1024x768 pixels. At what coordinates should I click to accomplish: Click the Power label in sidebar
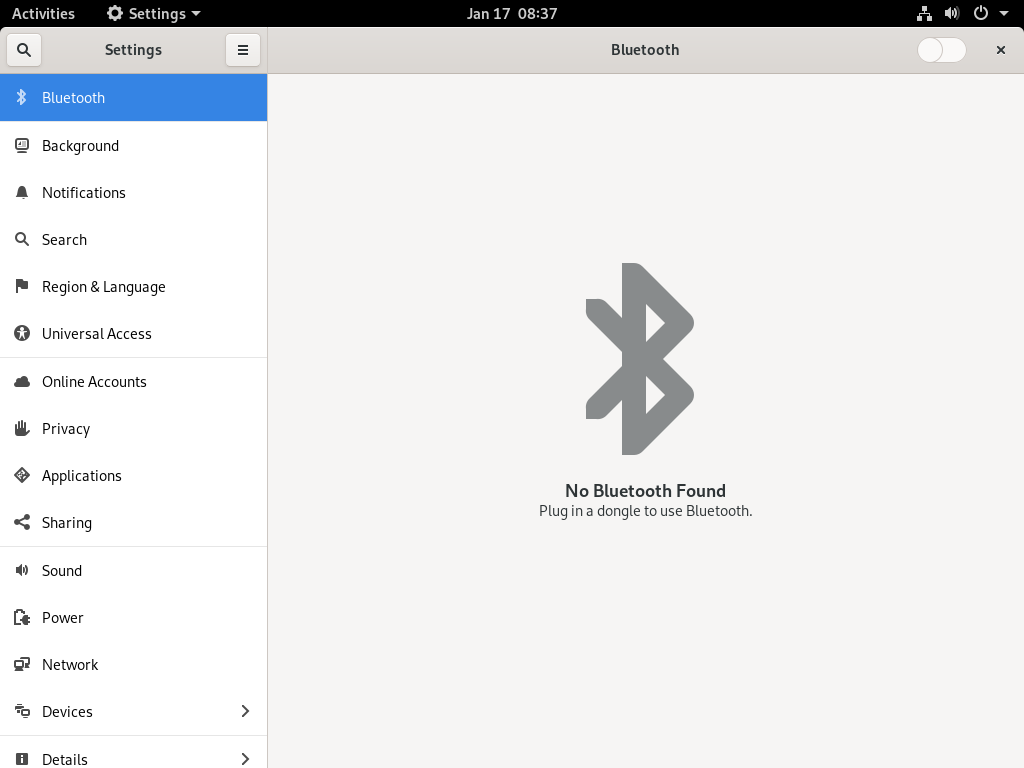click(63, 617)
